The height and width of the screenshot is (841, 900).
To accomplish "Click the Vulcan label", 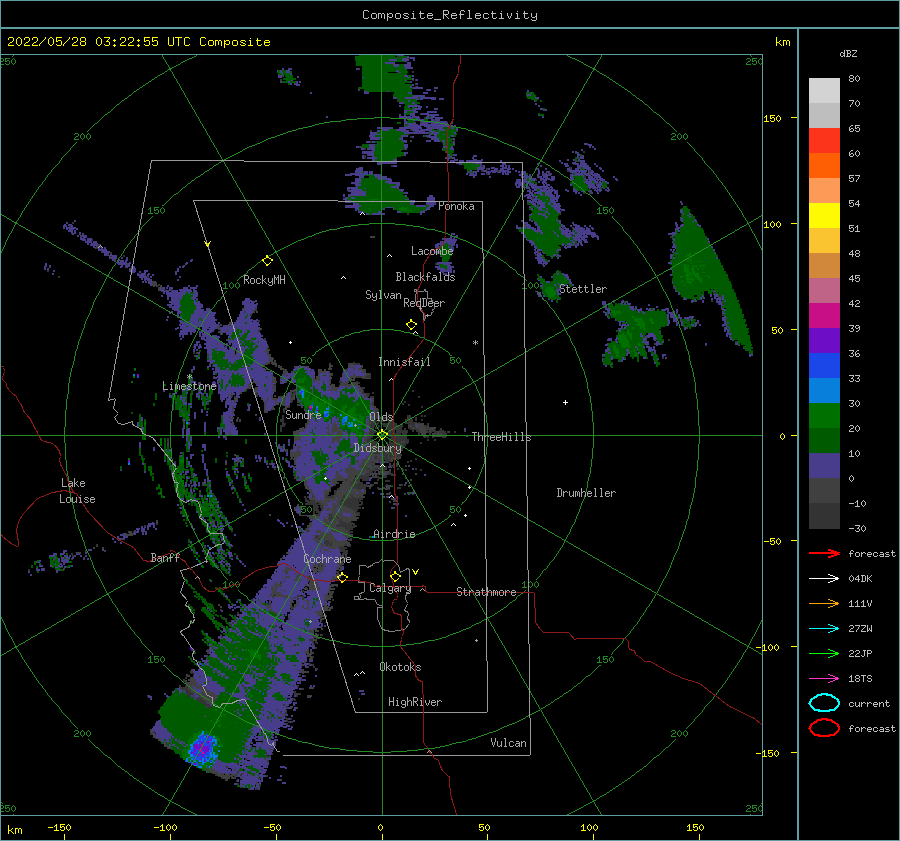I will tap(509, 743).
